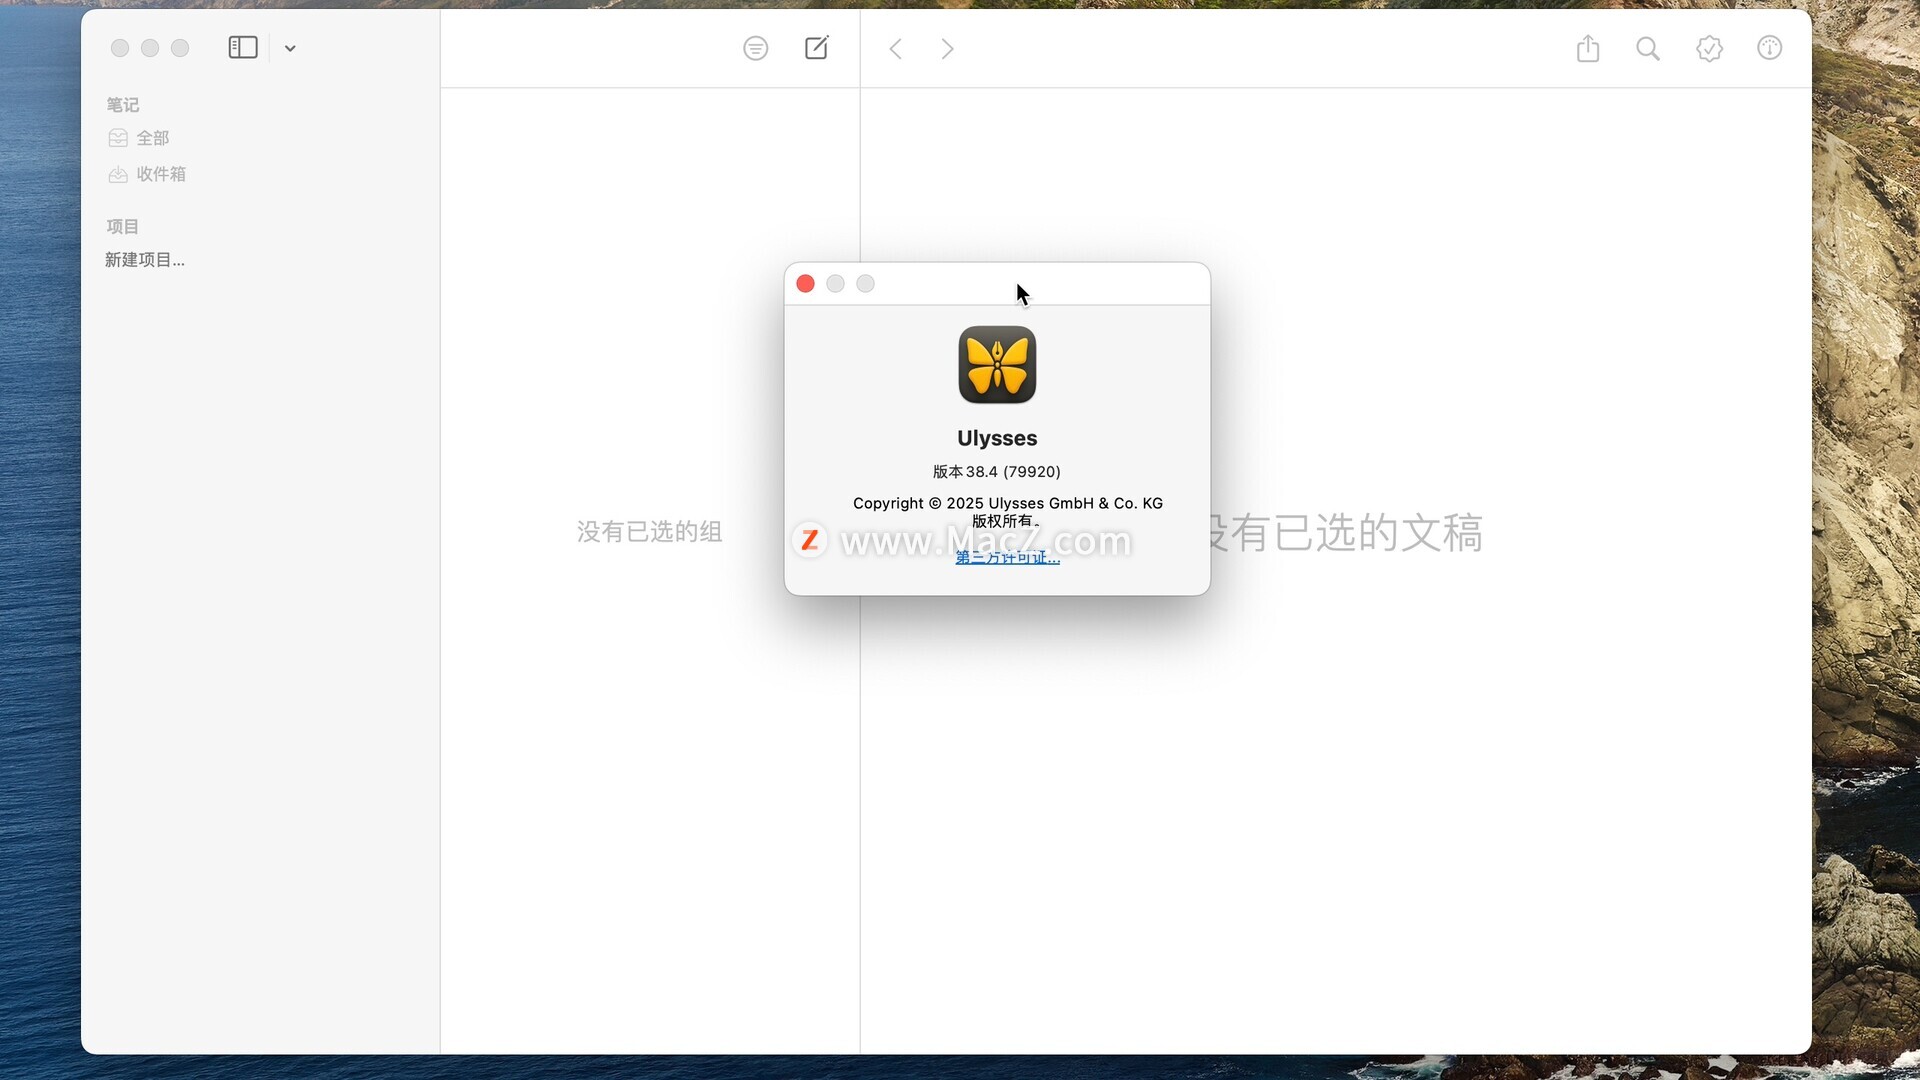Open the dashboard info icon
Image resolution: width=1920 pixels, height=1080 pixels.
click(1770, 48)
